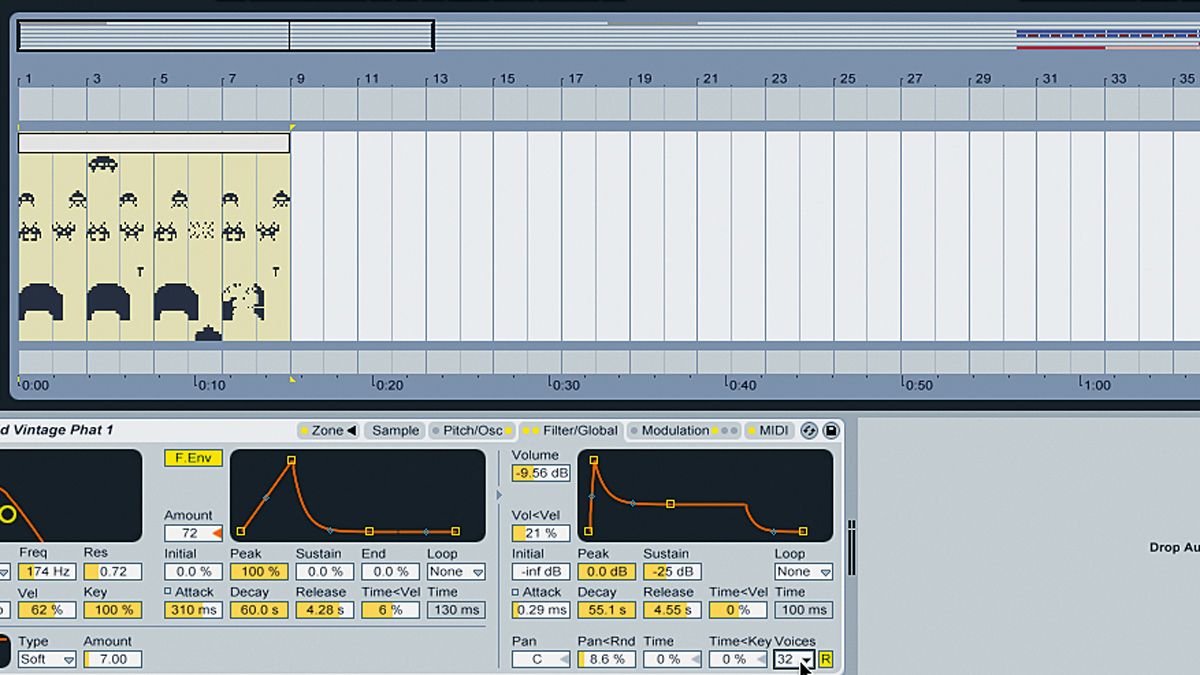Viewport: 1200px width, 675px height.
Task: Open the volume envelope Loop dropdown
Action: point(802,571)
